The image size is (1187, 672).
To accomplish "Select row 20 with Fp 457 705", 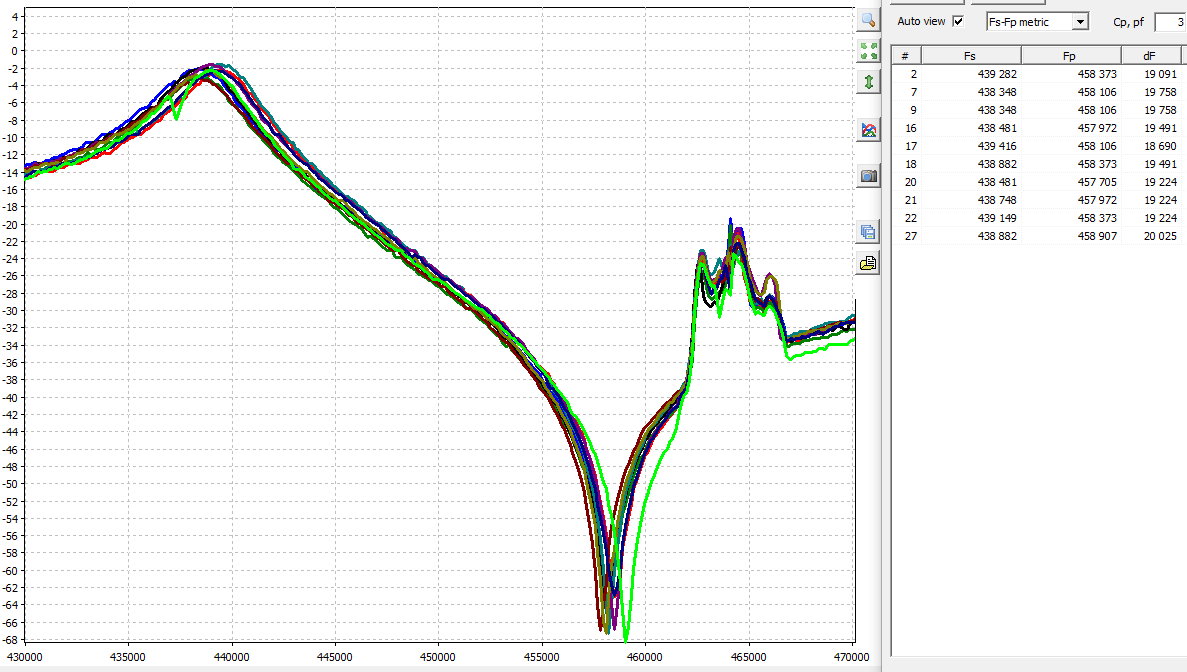I will pos(1038,182).
